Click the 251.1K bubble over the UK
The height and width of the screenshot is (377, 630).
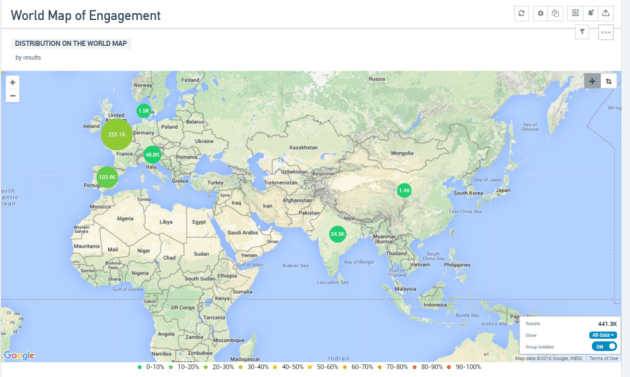(x=117, y=134)
